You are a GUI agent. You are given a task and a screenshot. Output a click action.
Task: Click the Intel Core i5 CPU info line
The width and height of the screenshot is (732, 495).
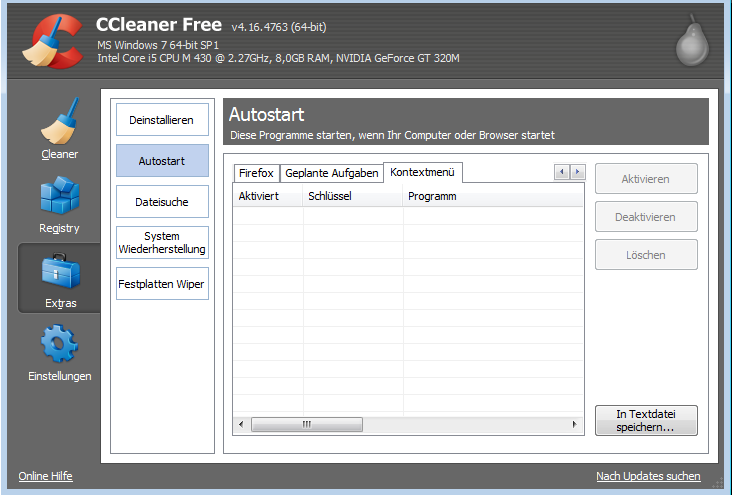pyautogui.click(x=278, y=58)
